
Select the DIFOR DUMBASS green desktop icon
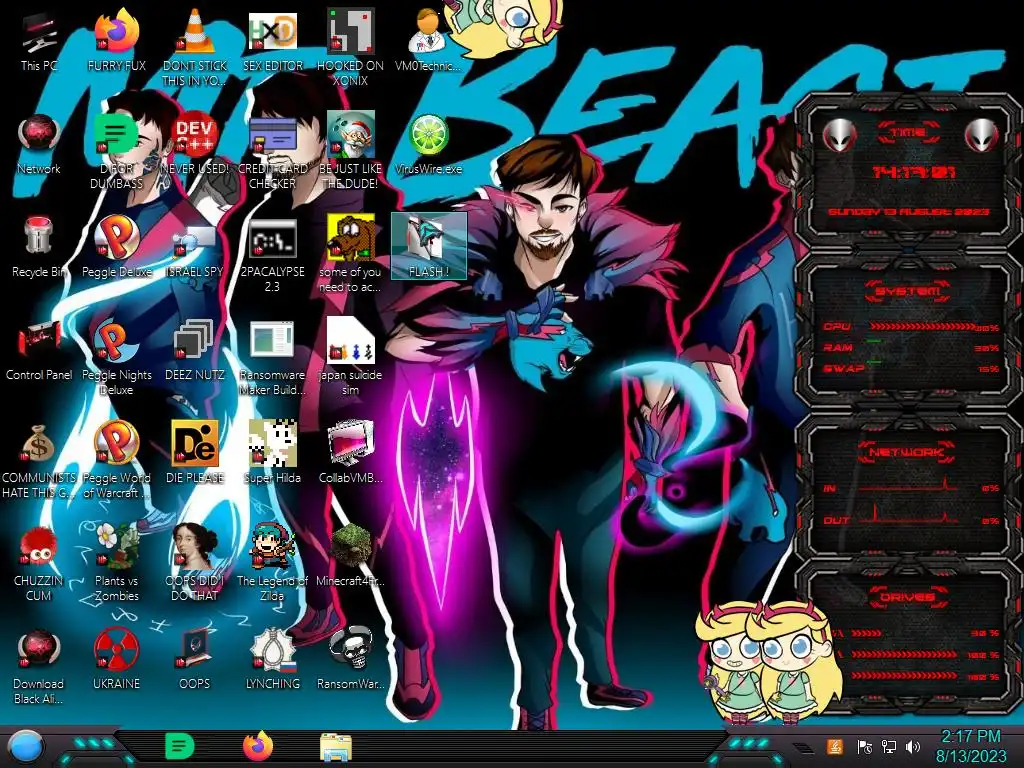pyautogui.click(x=116, y=150)
